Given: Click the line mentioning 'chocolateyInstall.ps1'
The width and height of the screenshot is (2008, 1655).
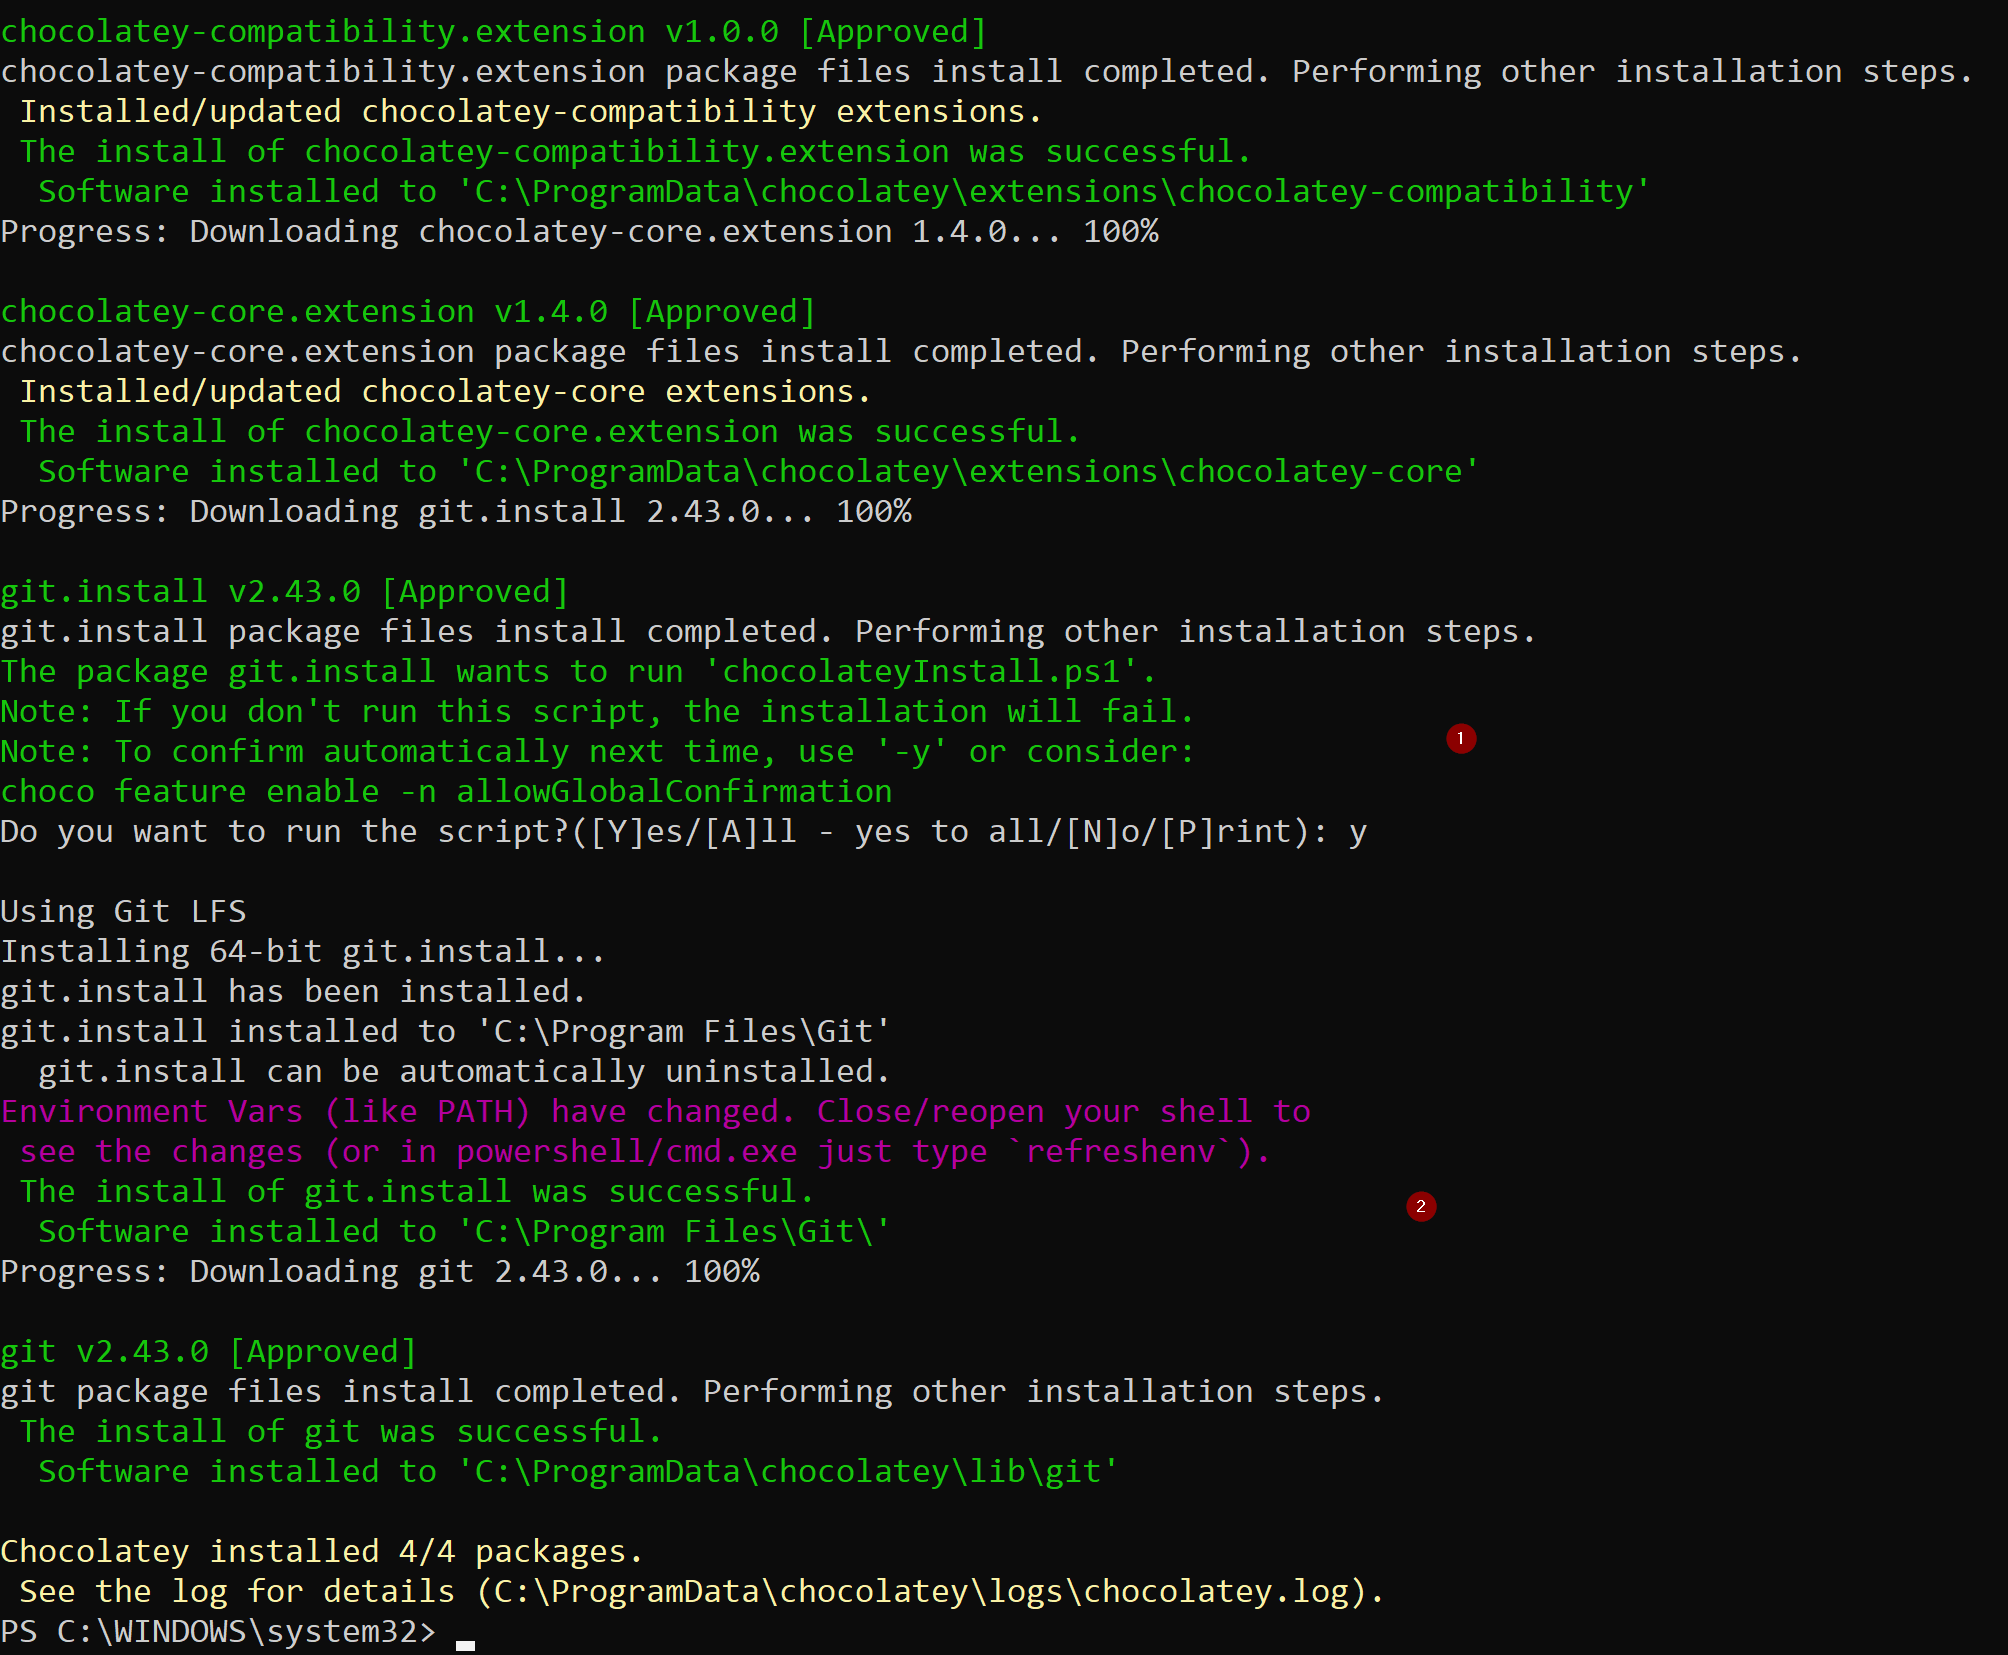Looking at the screenshot, I should point(578,672).
